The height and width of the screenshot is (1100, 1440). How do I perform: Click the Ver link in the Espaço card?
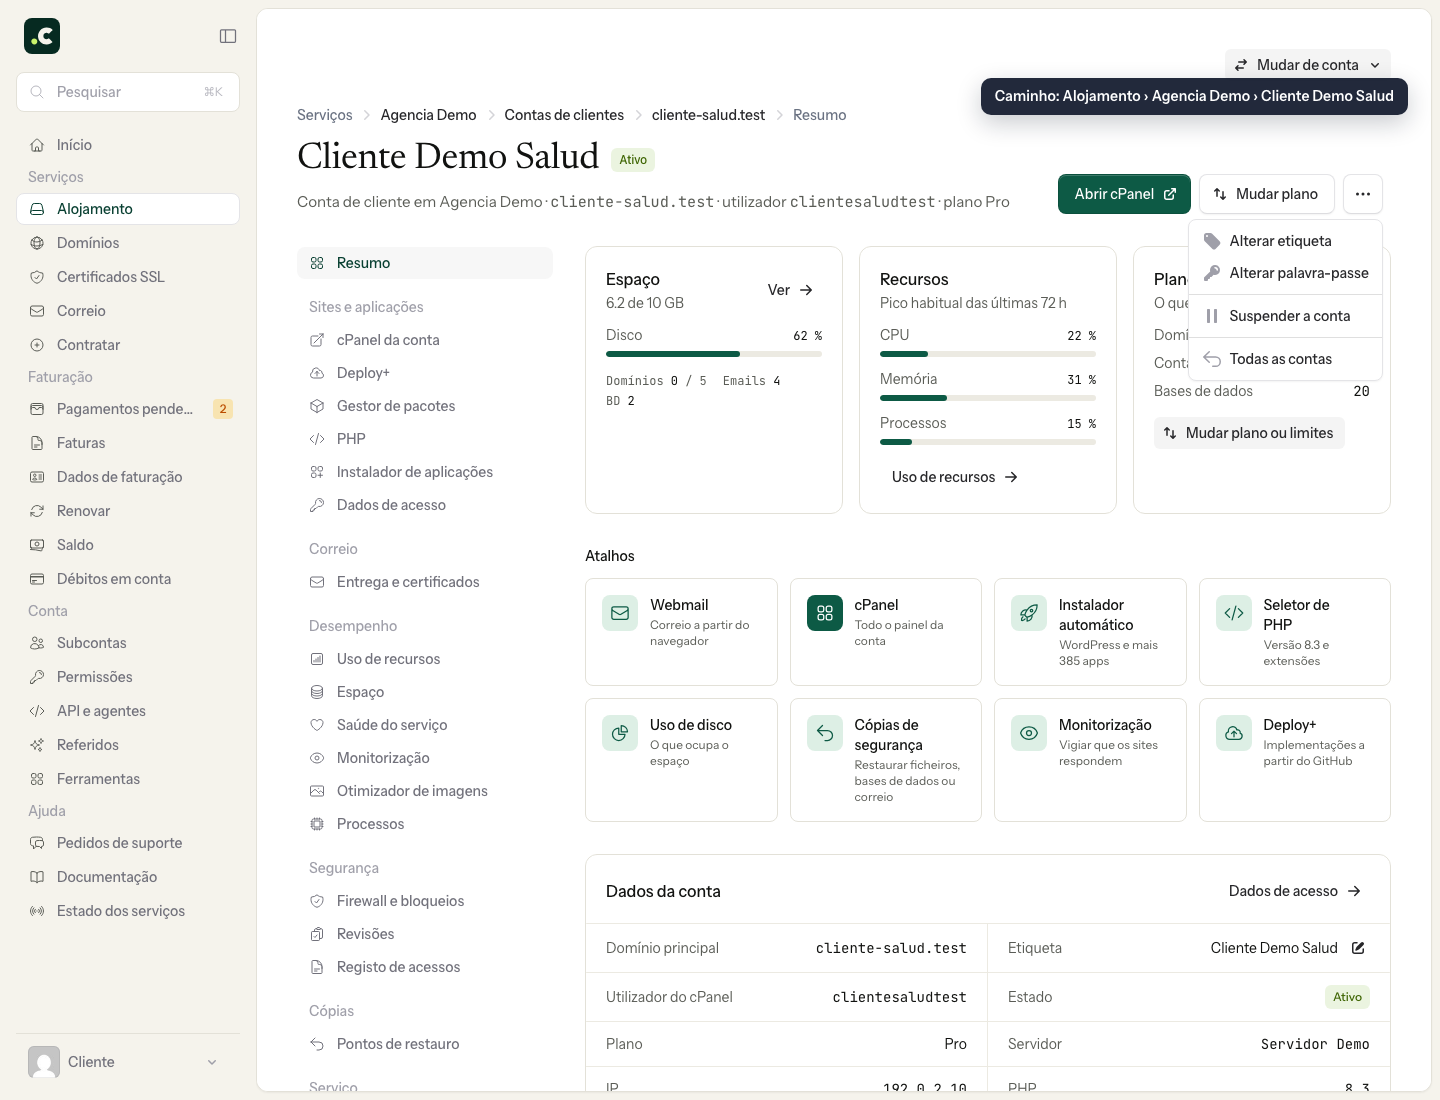(x=790, y=290)
